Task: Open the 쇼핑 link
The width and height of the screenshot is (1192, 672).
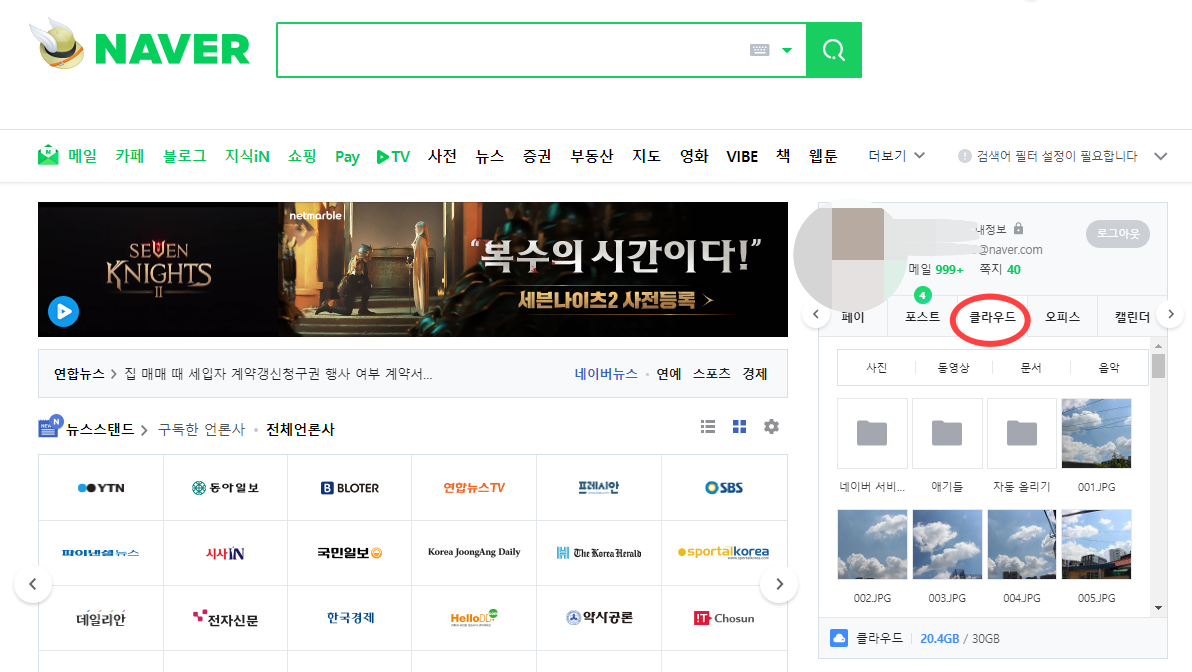Action: (x=302, y=156)
